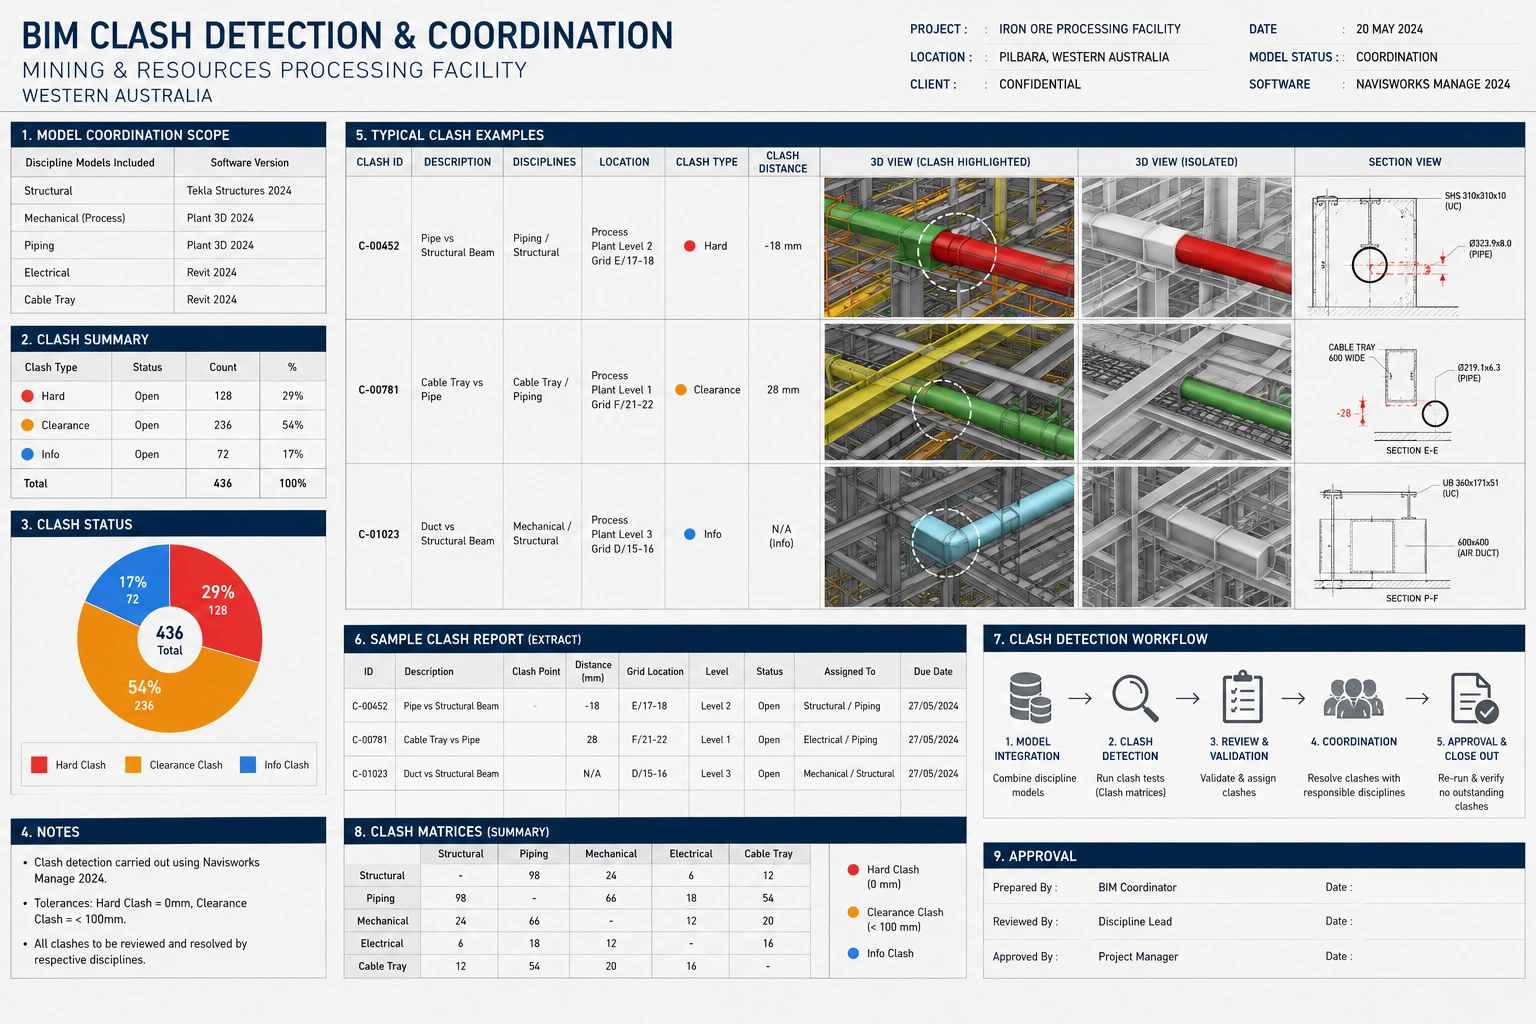Click NAVISWORKS MANAGE 2024 software value
The width and height of the screenshot is (1536, 1024).
pos(1433,84)
